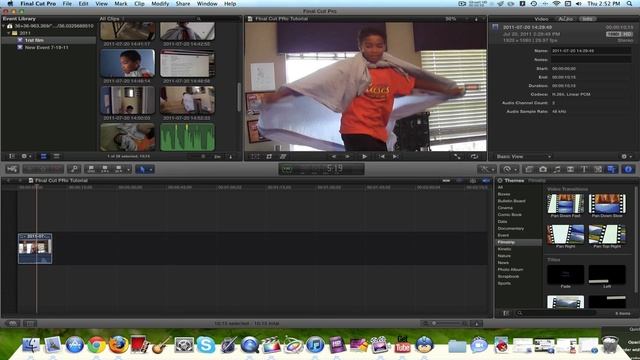
Task: Open the edit options arrow dropdown
Action: coord(129,169)
